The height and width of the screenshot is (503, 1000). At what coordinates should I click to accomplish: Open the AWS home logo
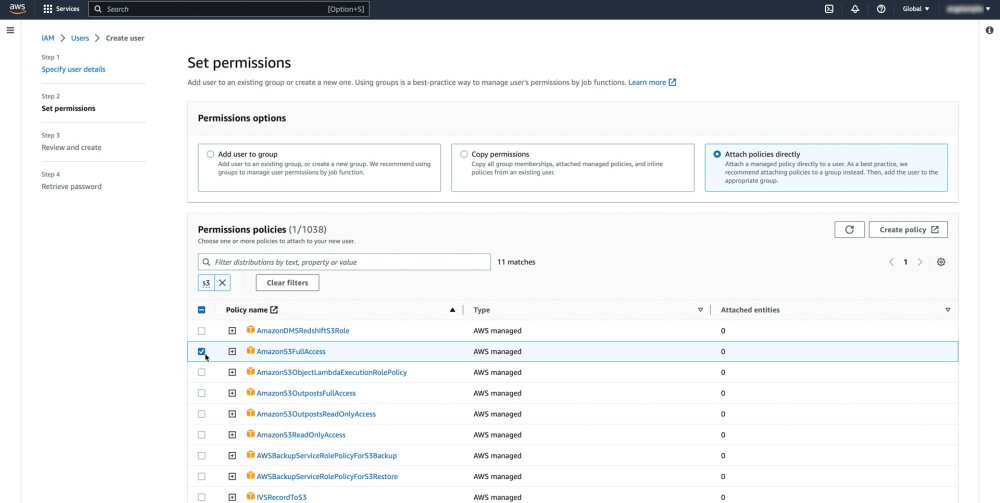[18, 9]
